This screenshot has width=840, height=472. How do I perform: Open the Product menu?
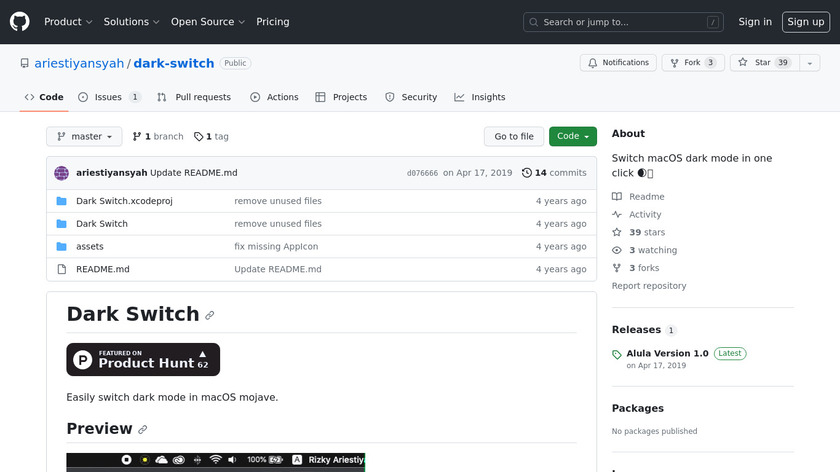click(x=68, y=22)
